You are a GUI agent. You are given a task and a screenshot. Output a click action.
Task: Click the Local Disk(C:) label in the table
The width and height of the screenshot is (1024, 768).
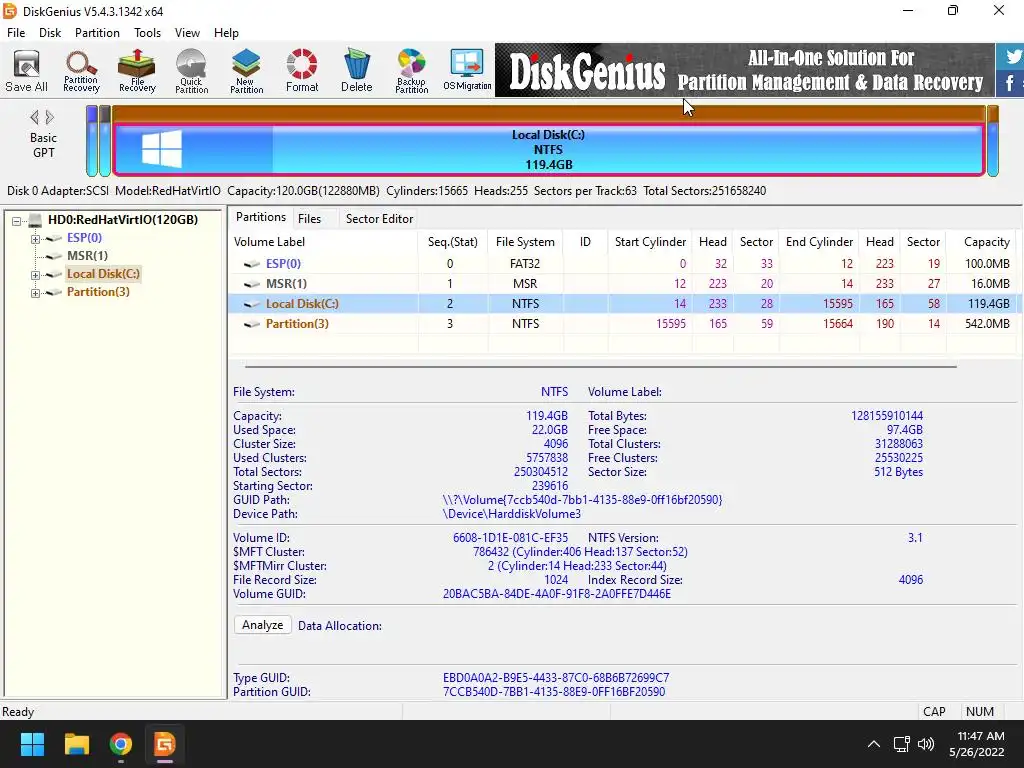pyautogui.click(x=302, y=304)
